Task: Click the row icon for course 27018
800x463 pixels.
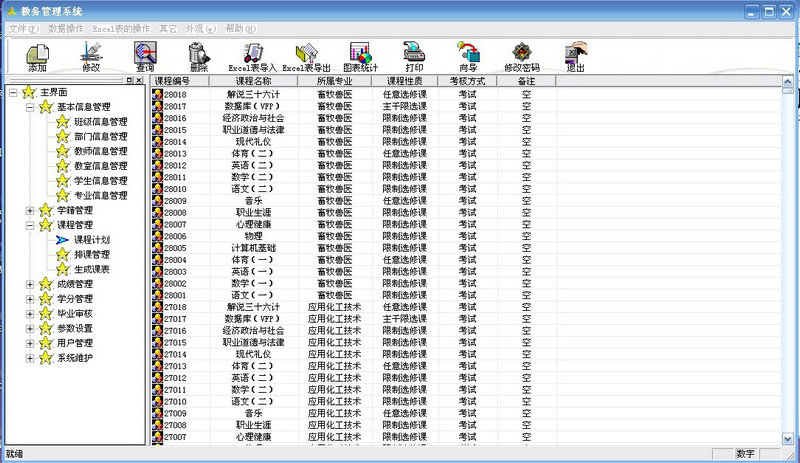Action: point(157,307)
